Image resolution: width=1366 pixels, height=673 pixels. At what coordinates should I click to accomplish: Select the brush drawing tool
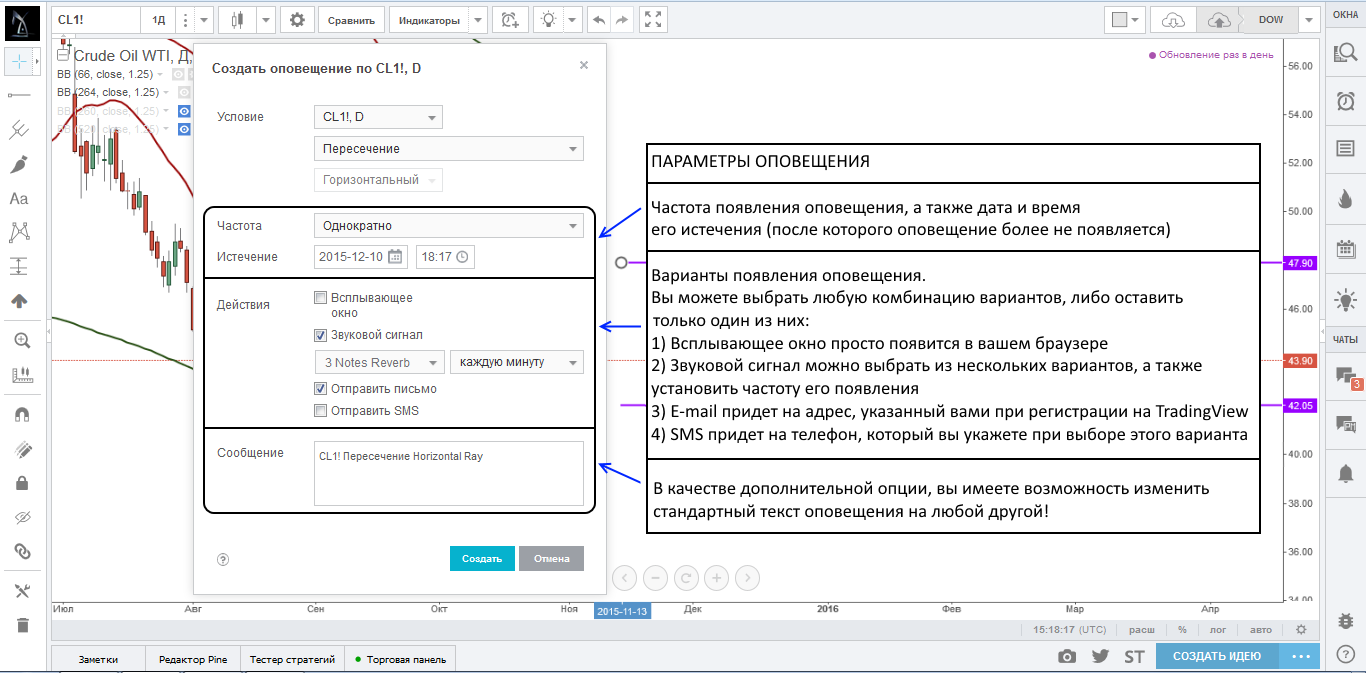click(18, 165)
